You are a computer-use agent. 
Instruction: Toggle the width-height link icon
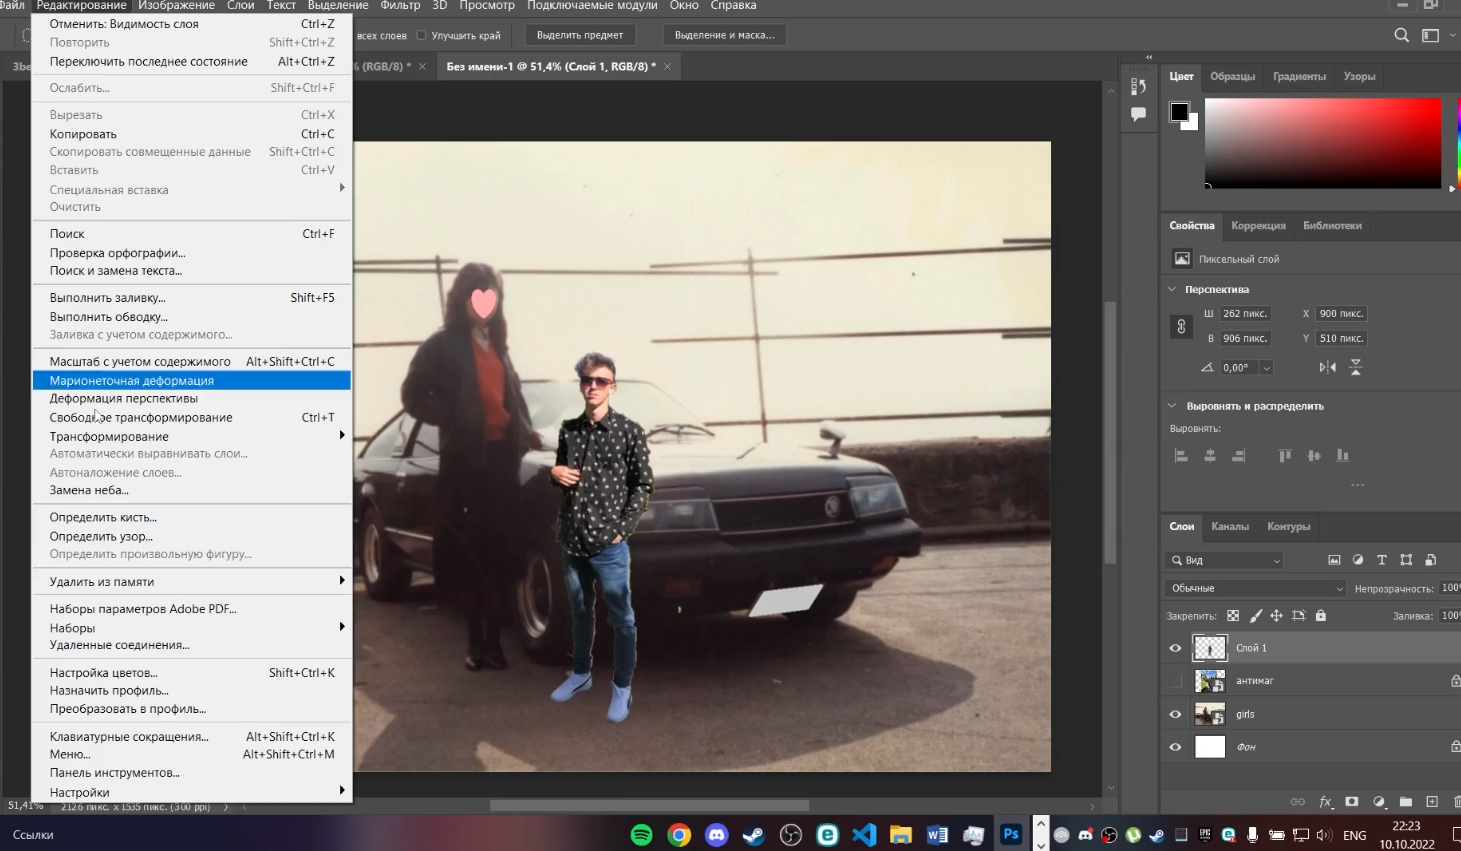click(x=1181, y=326)
